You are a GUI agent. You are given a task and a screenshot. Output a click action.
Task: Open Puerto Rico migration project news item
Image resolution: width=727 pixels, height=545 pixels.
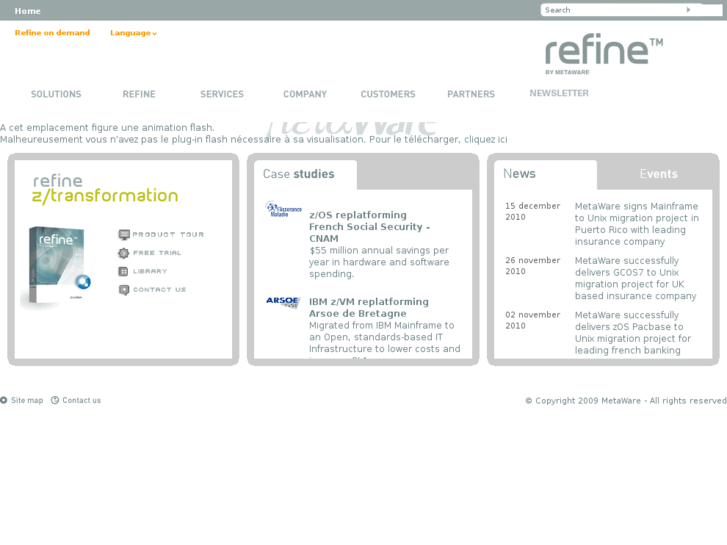pyautogui.click(x=637, y=224)
